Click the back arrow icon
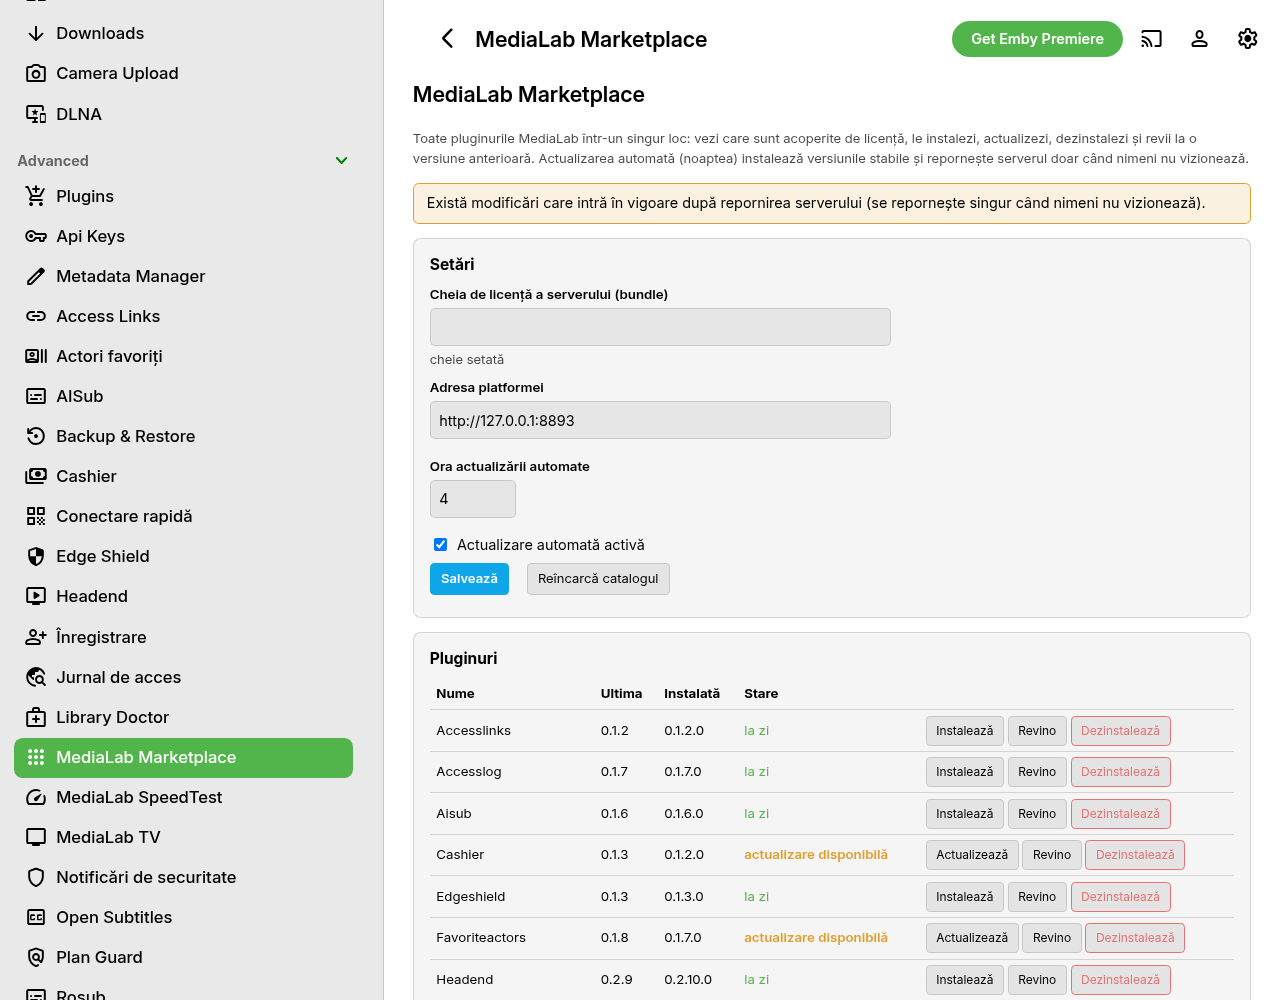The image size is (1280, 1000). (x=447, y=39)
